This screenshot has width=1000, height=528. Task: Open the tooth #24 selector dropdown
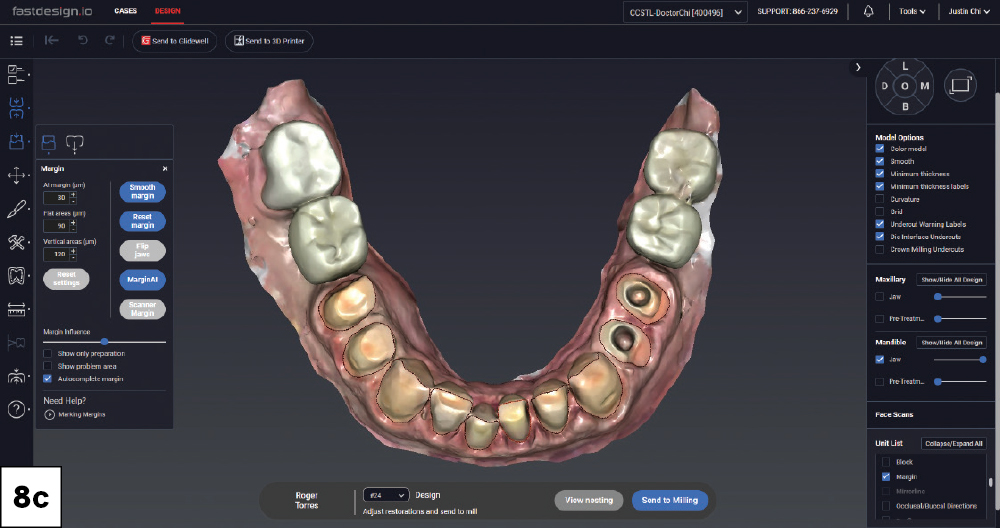pyautogui.click(x=386, y=495)
